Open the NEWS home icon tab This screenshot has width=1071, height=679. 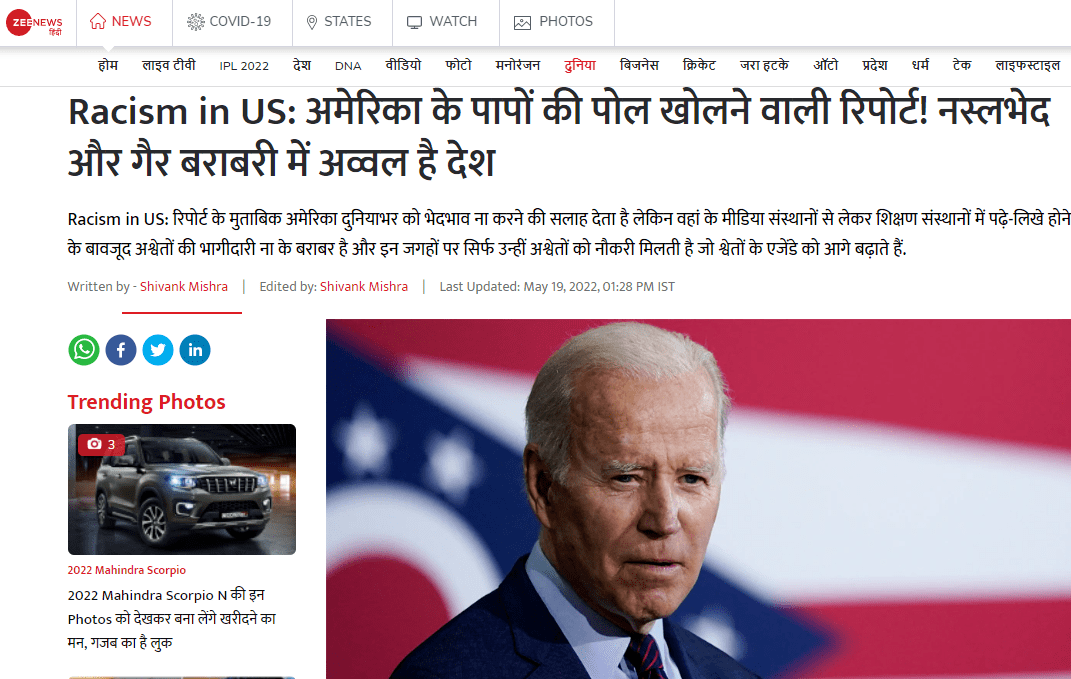121,22
